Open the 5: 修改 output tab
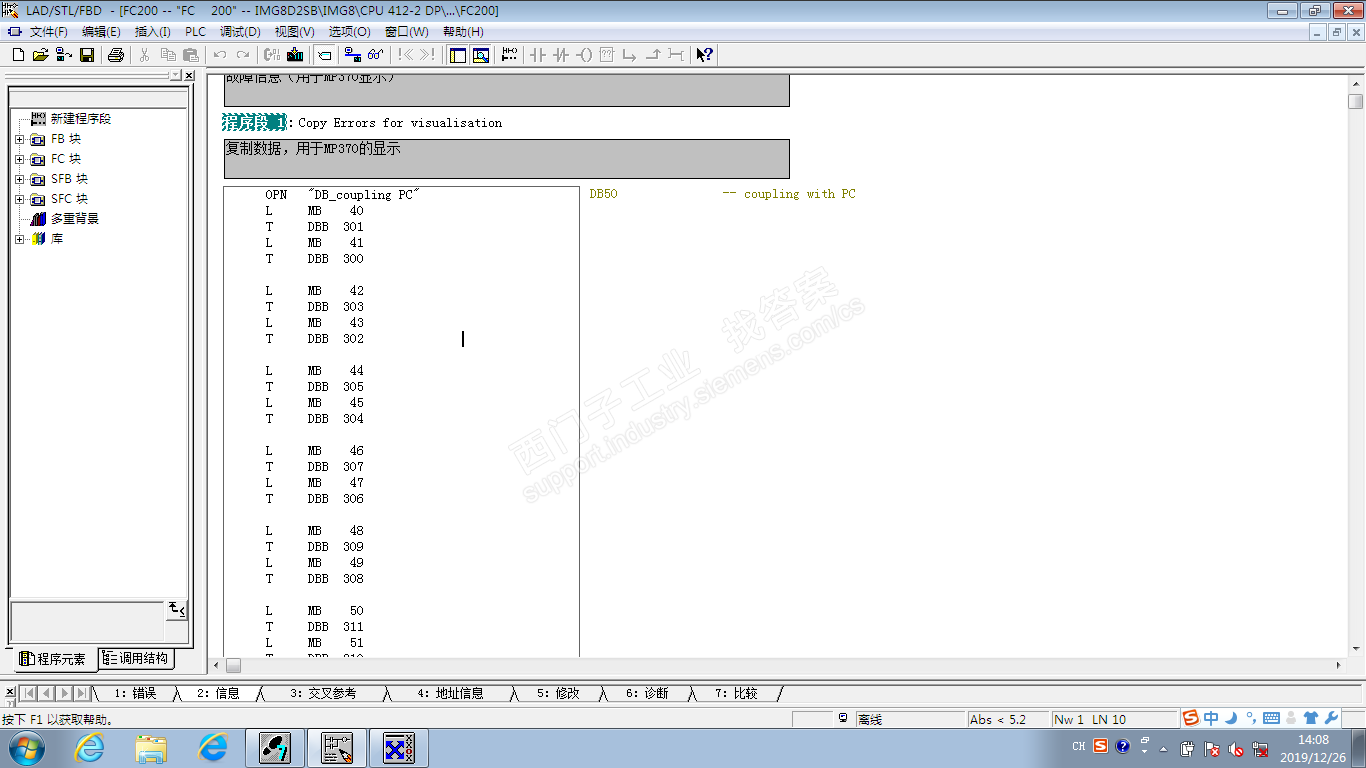This screenshot has height=768, width=1366. [558, 693]
